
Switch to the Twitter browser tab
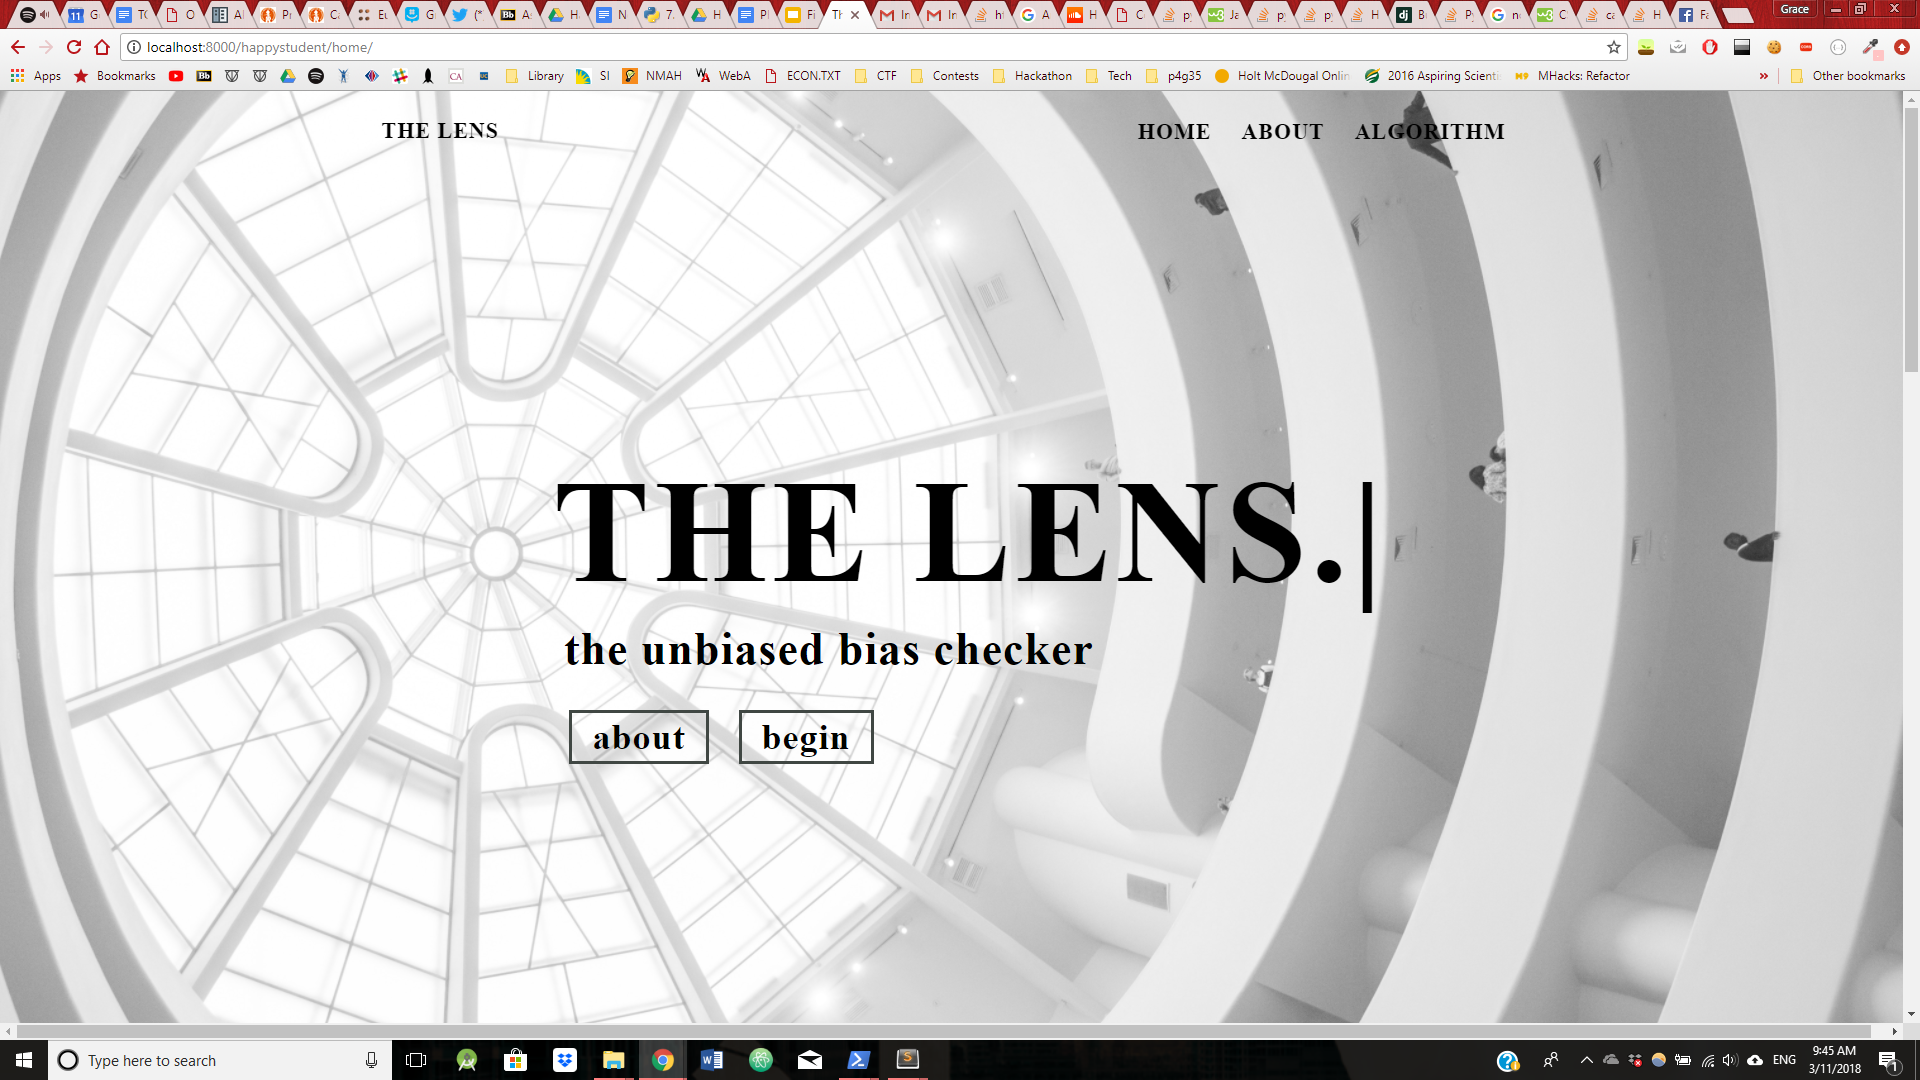(x=464, y=14)
